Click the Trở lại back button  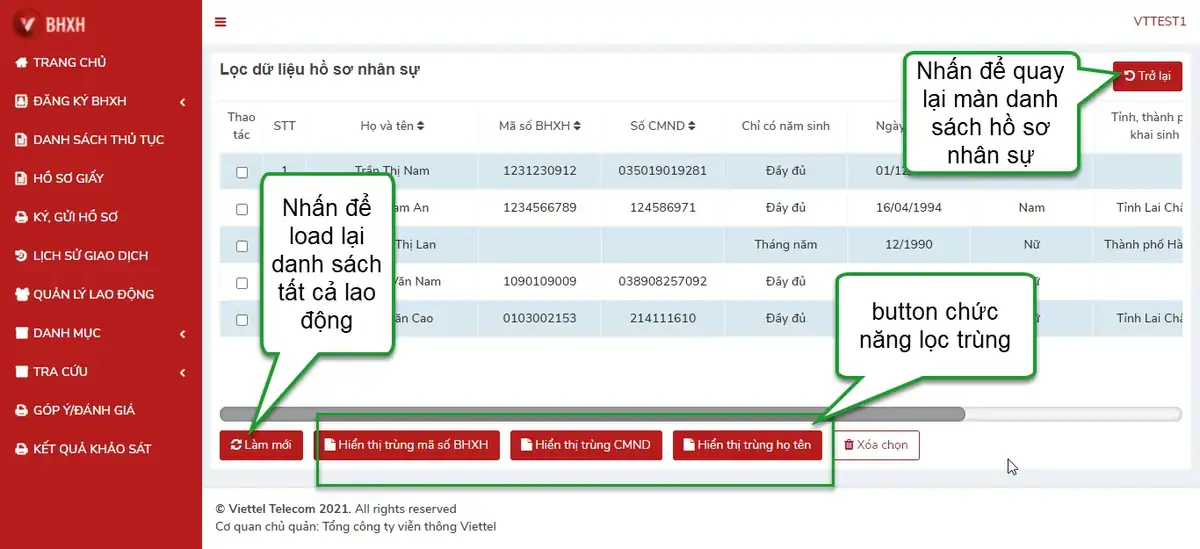point(1147,76)
